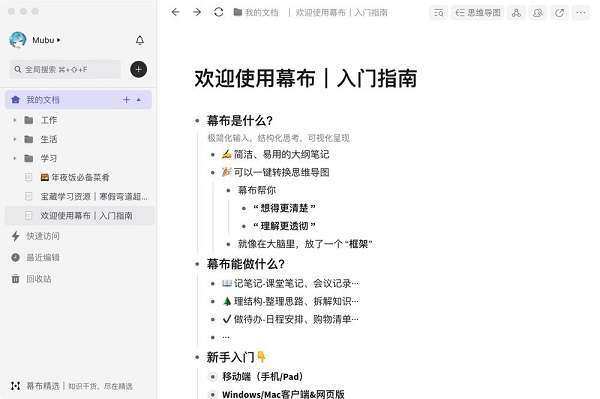Click the refresh sync icon
This screenshot has width=600, height=399.
point(218,12)
